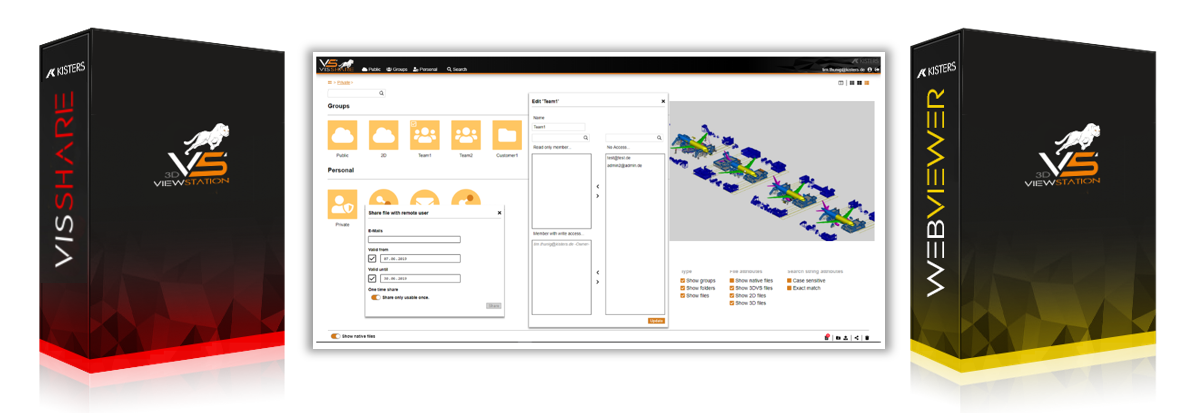Disable the Share only usable once switch

375,297
